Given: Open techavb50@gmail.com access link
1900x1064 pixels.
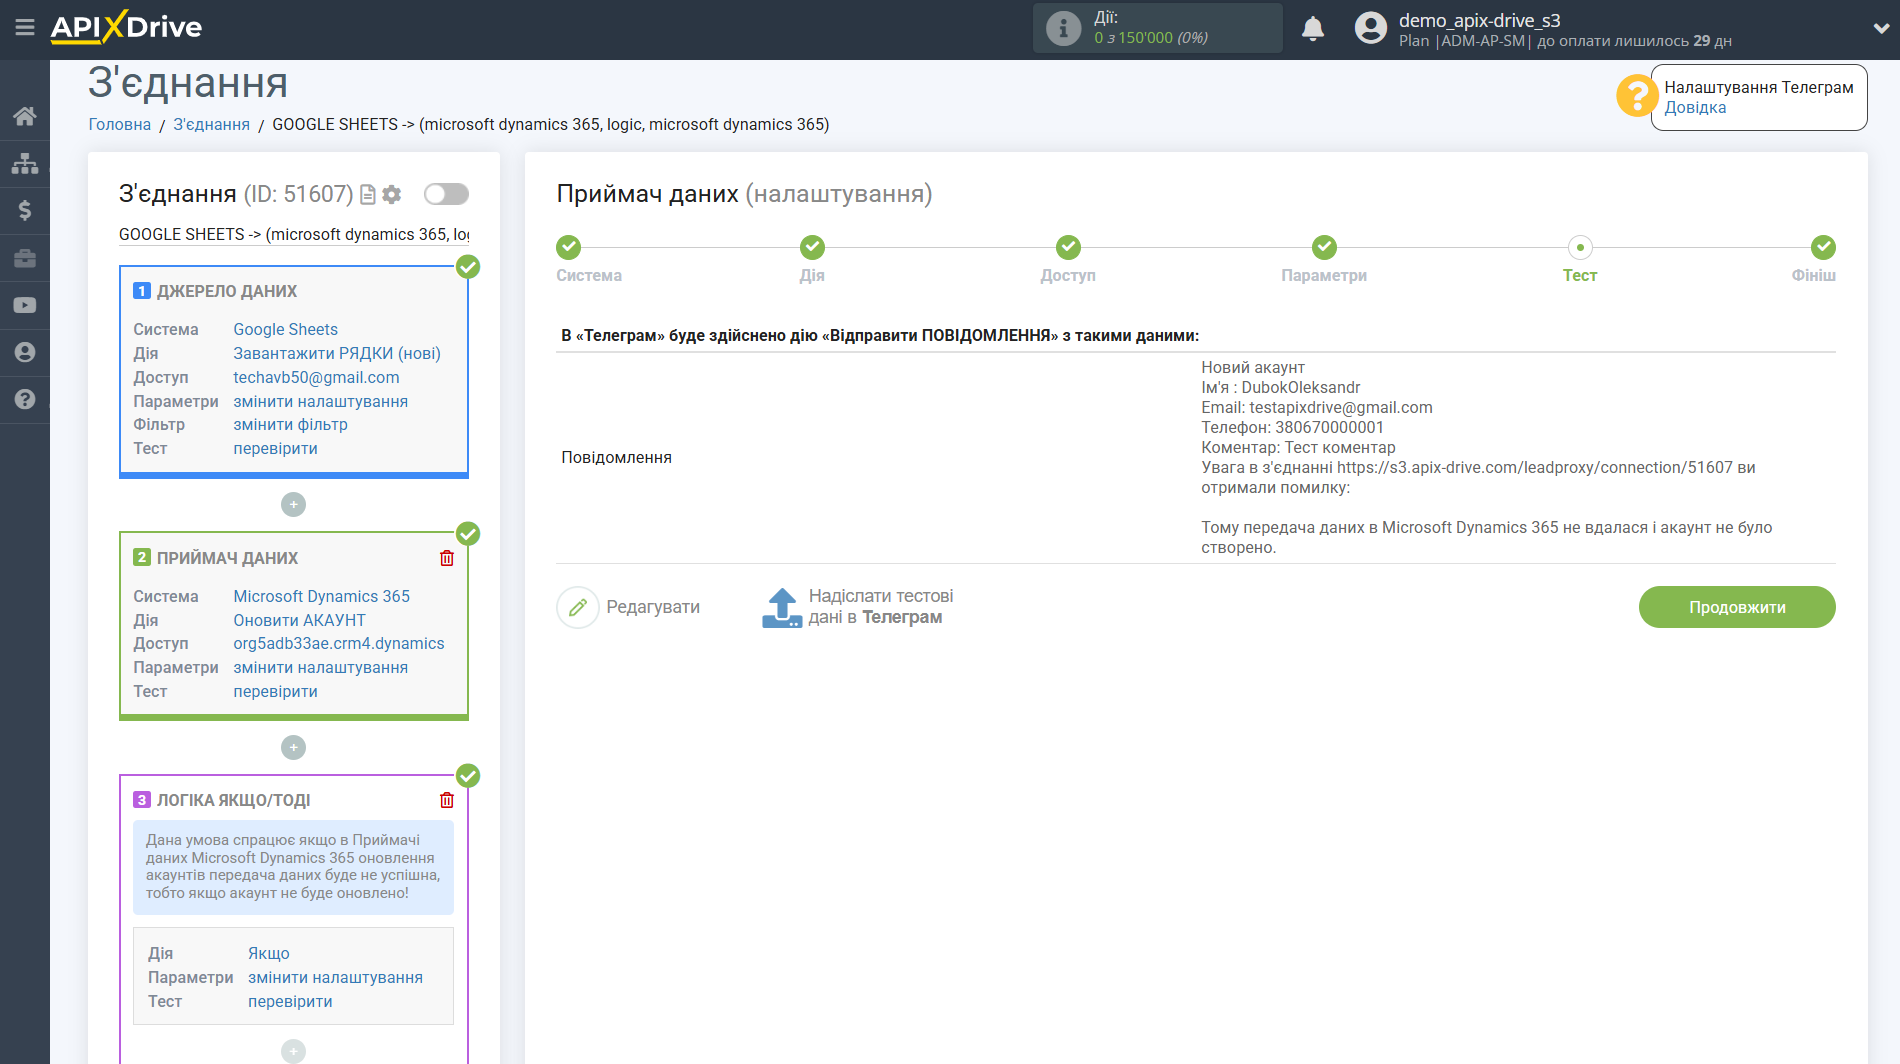Looking at the screenshot, I should (316, 378).
